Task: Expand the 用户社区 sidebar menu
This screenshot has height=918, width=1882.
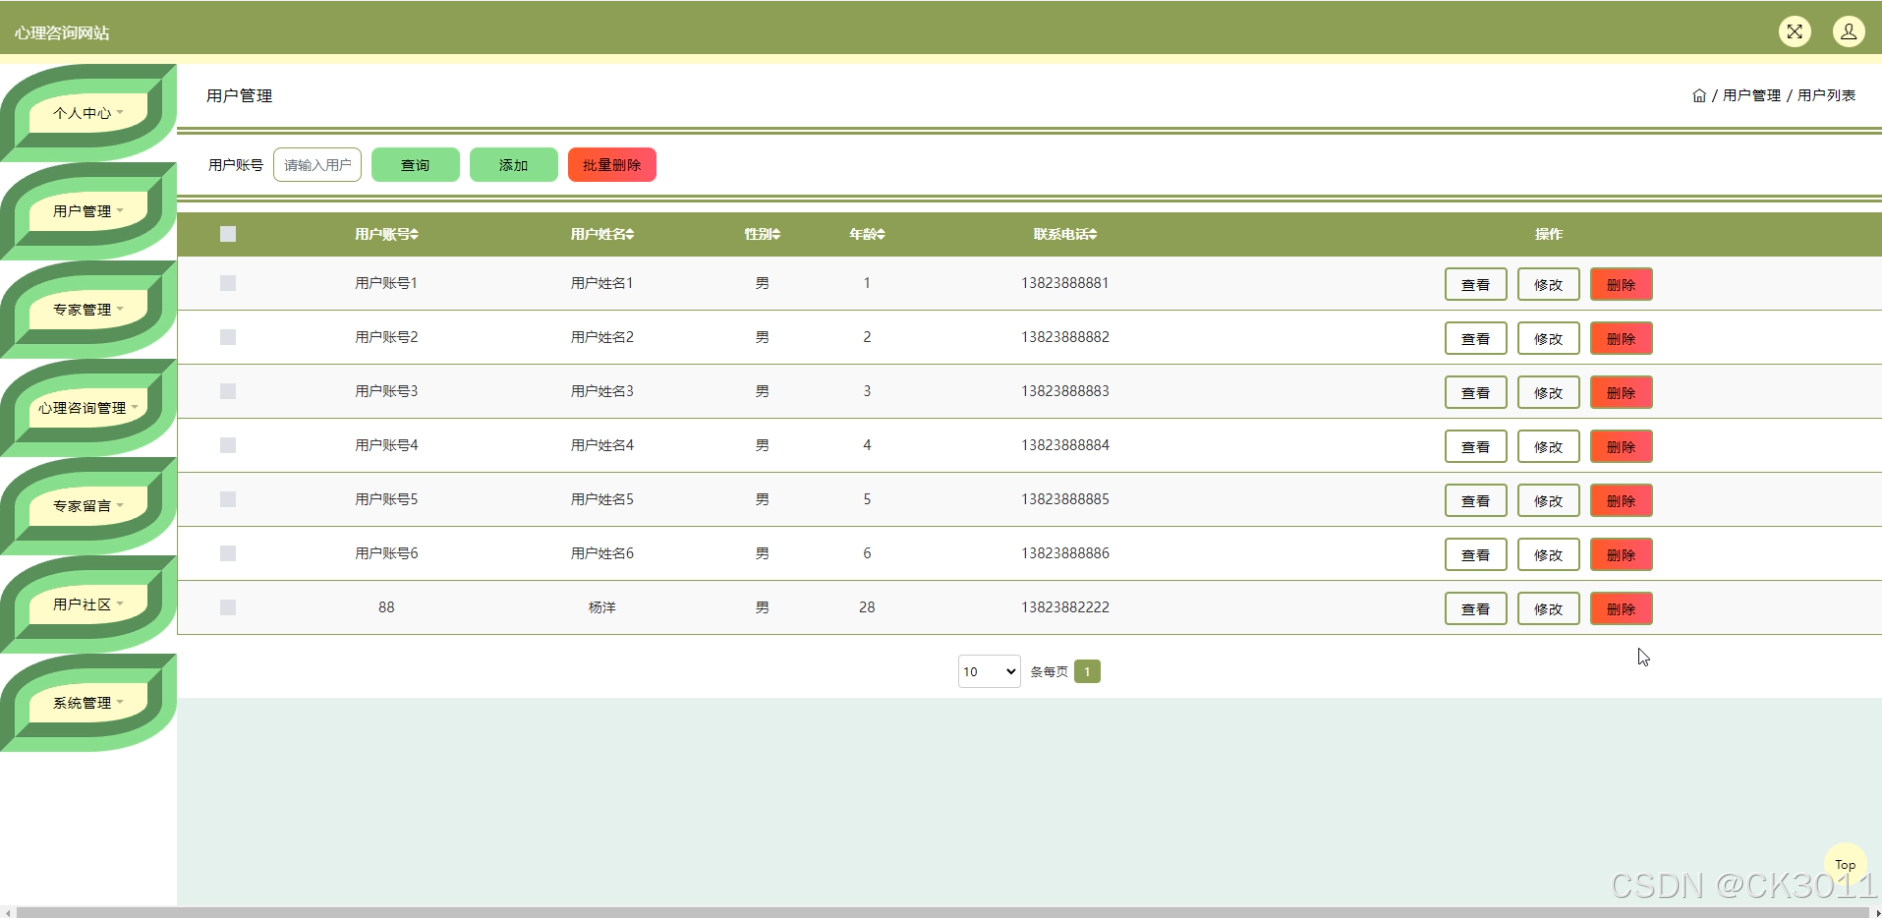Action: tap(88, 604)
